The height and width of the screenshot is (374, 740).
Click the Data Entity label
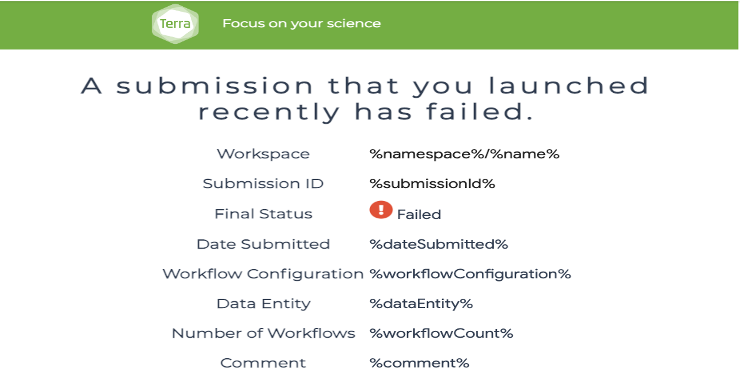tap(263, 304)
